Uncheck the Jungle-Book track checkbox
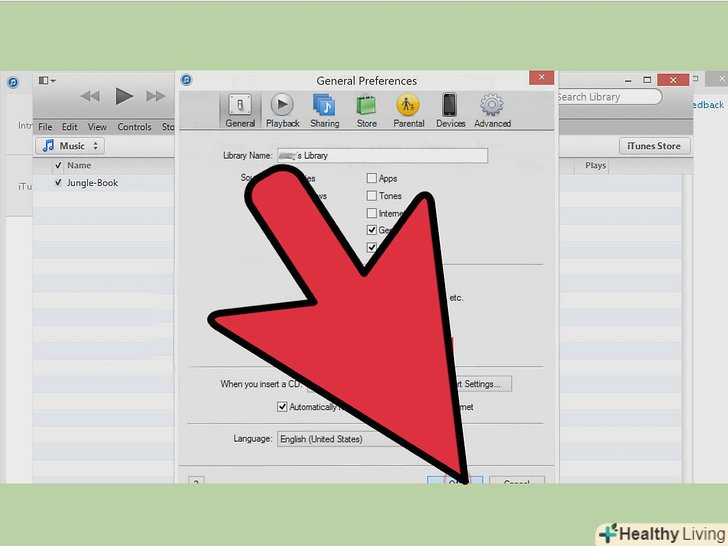The width and height of the screenshot is (728, 546). (58, 182)
